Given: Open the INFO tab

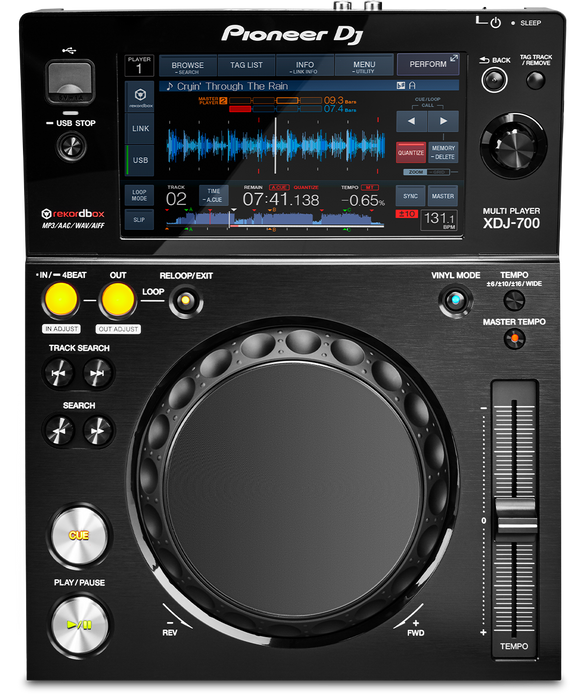Looking at the screenshot, I should [x=305, y=66].
